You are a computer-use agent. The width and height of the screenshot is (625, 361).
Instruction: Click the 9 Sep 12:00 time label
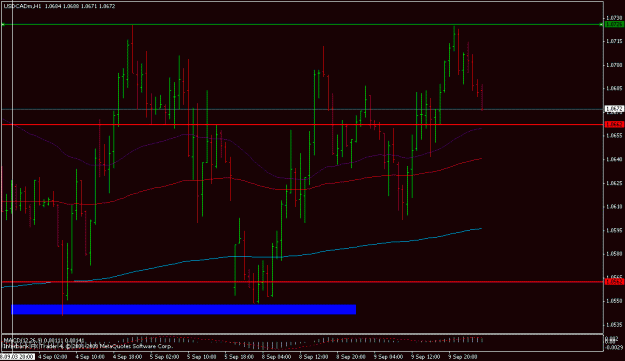pyautogui.click(x=425, y=357)
